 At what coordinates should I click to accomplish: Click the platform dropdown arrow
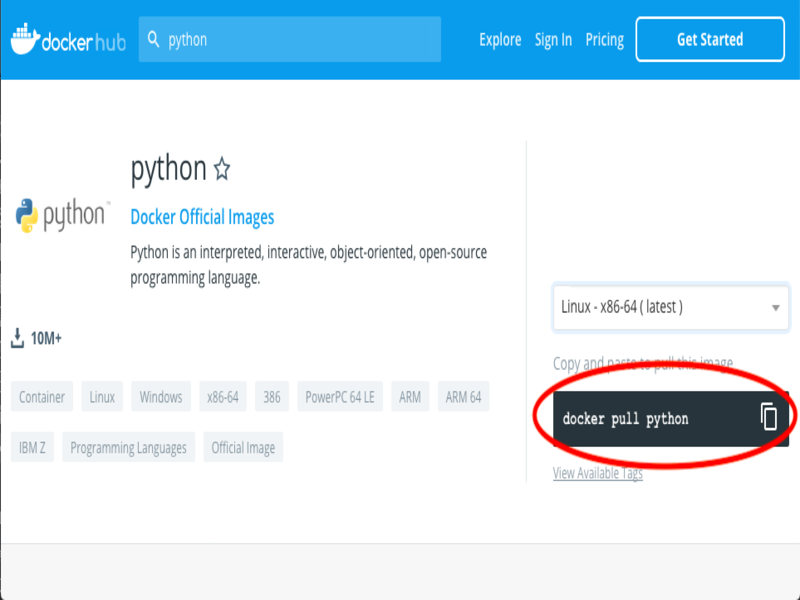click(776, 308)
